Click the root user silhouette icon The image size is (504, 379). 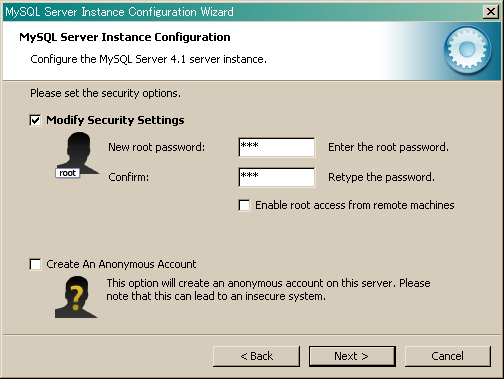click(78, 153)
